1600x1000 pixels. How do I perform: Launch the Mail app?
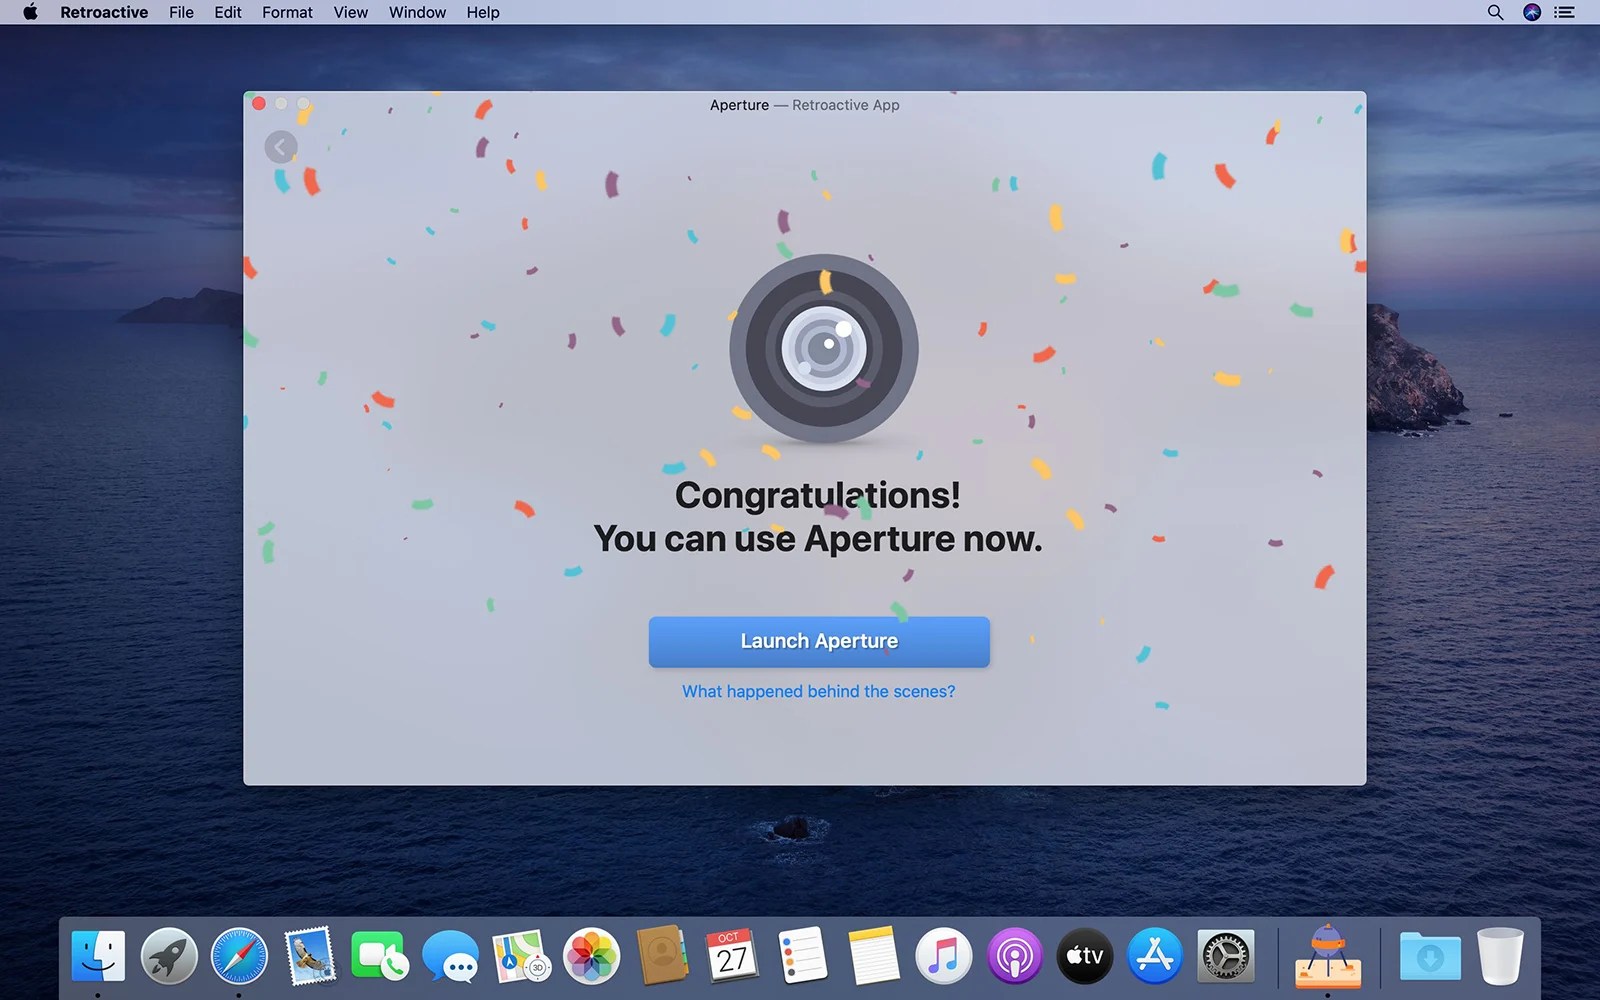pos(310,955)
